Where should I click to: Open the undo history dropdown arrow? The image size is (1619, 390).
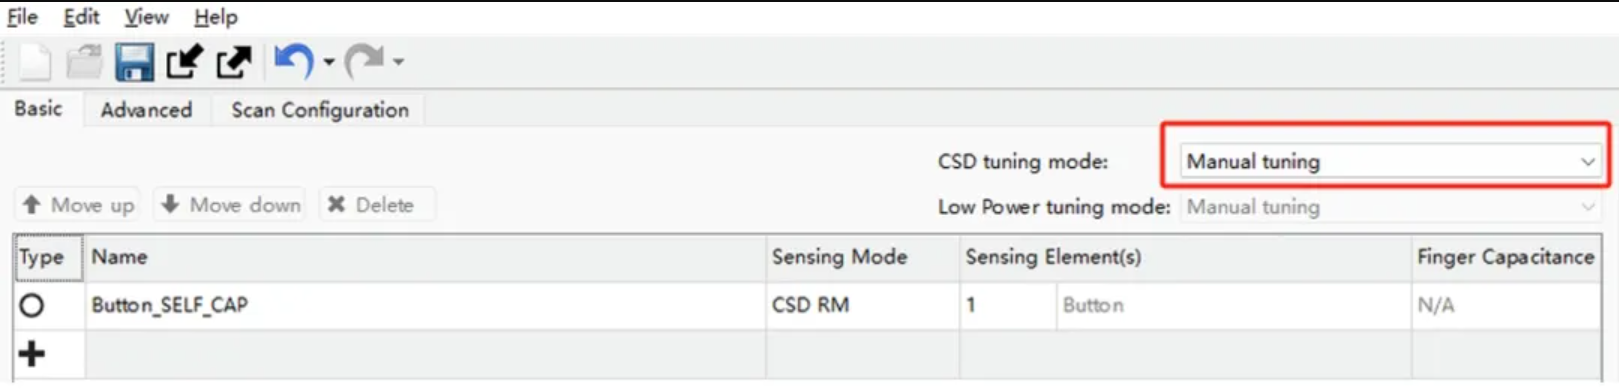328,62
